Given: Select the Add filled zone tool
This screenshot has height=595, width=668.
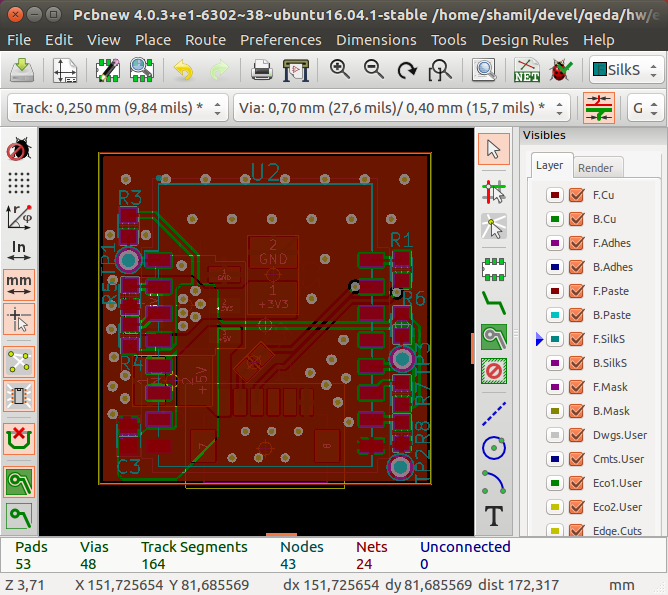Looking at the screenshot, I should 494,337.
